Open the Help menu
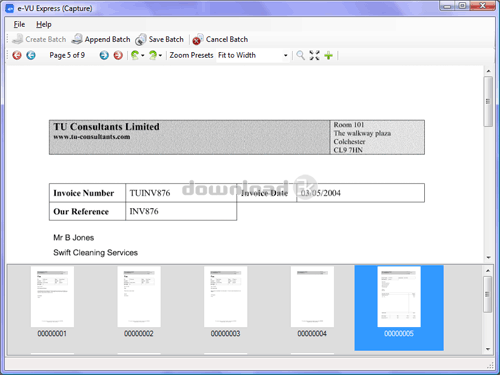The height and width of the screenshot is (375, 500). click(x=44, y=24)
